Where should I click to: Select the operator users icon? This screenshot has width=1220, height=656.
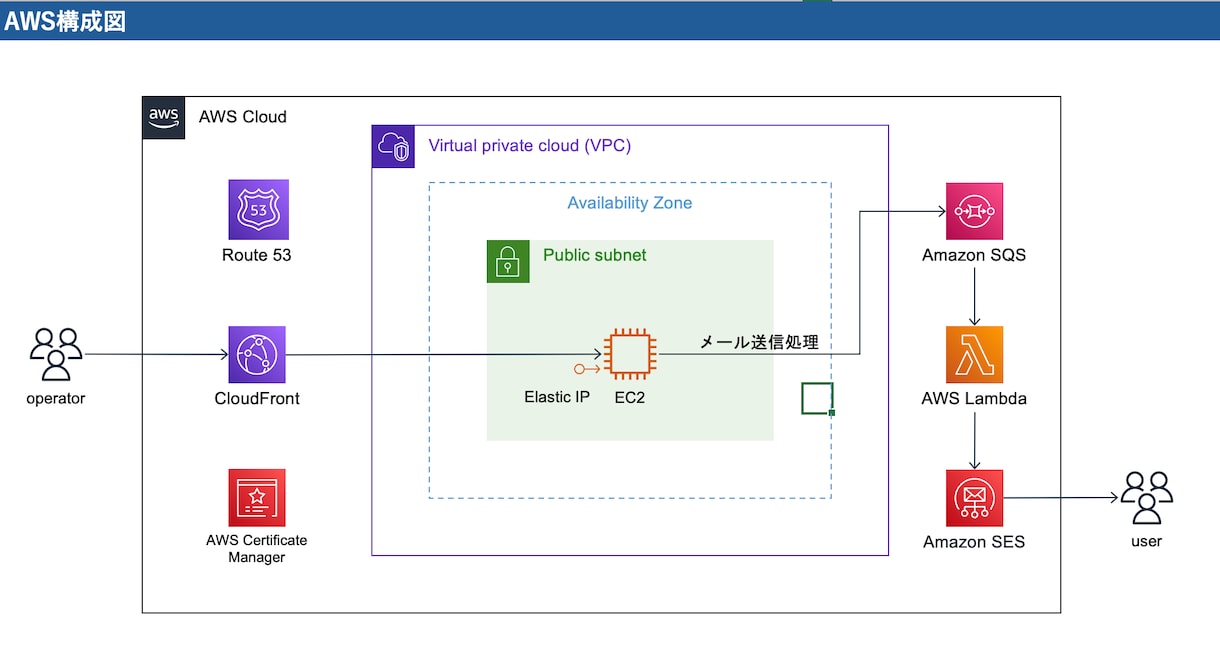[56, 354]
